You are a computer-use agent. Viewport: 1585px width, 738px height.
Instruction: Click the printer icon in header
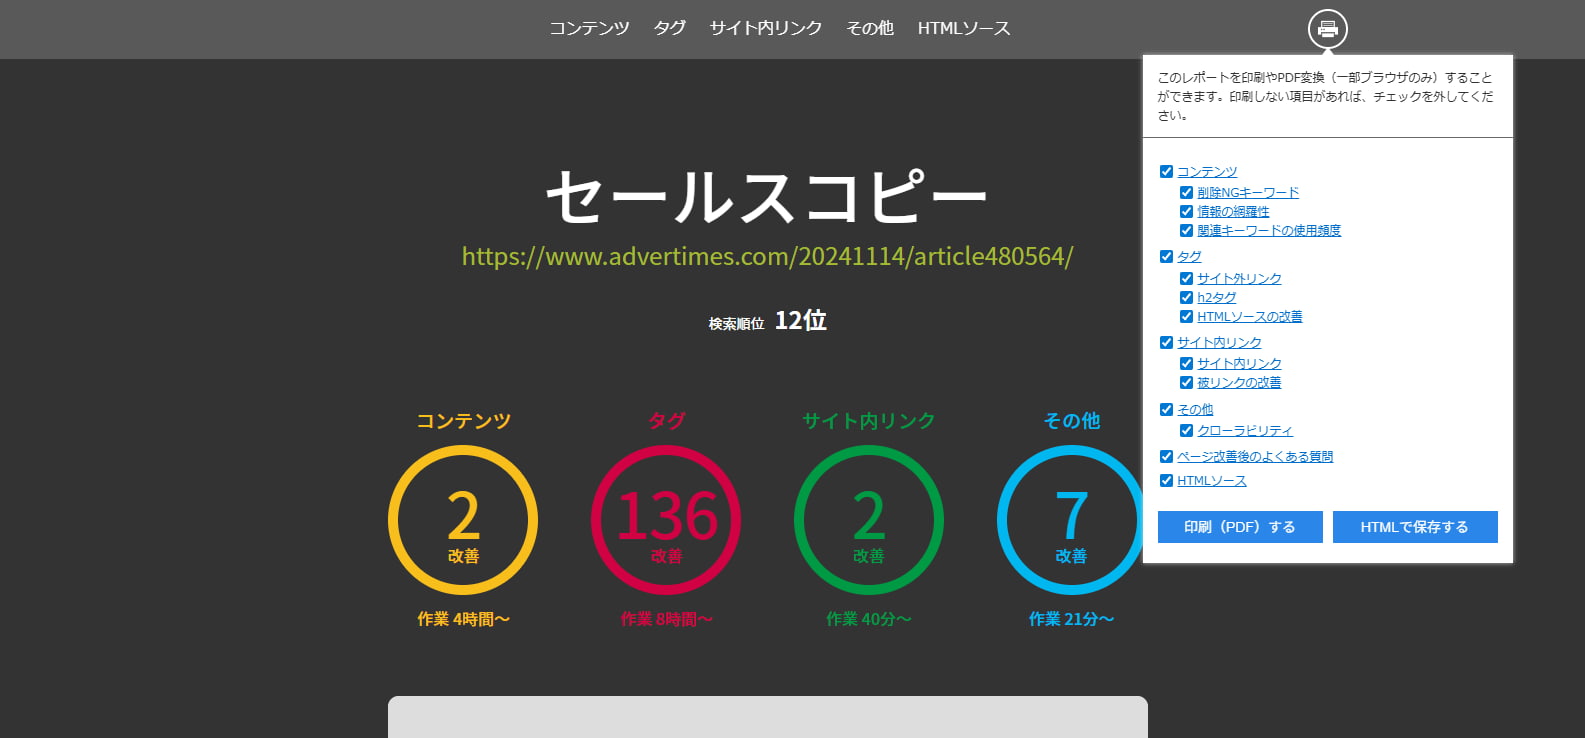click(1327, 29)
